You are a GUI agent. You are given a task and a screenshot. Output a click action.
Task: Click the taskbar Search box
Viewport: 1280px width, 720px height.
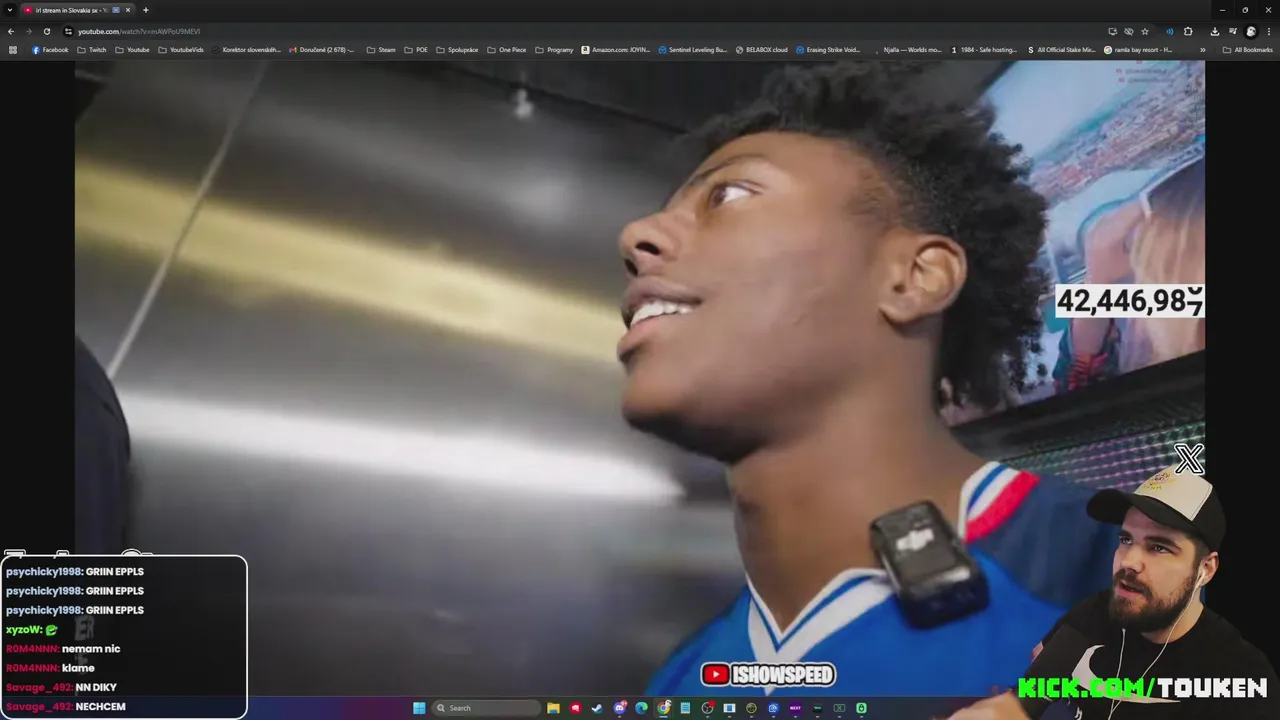tap(486, 708)
